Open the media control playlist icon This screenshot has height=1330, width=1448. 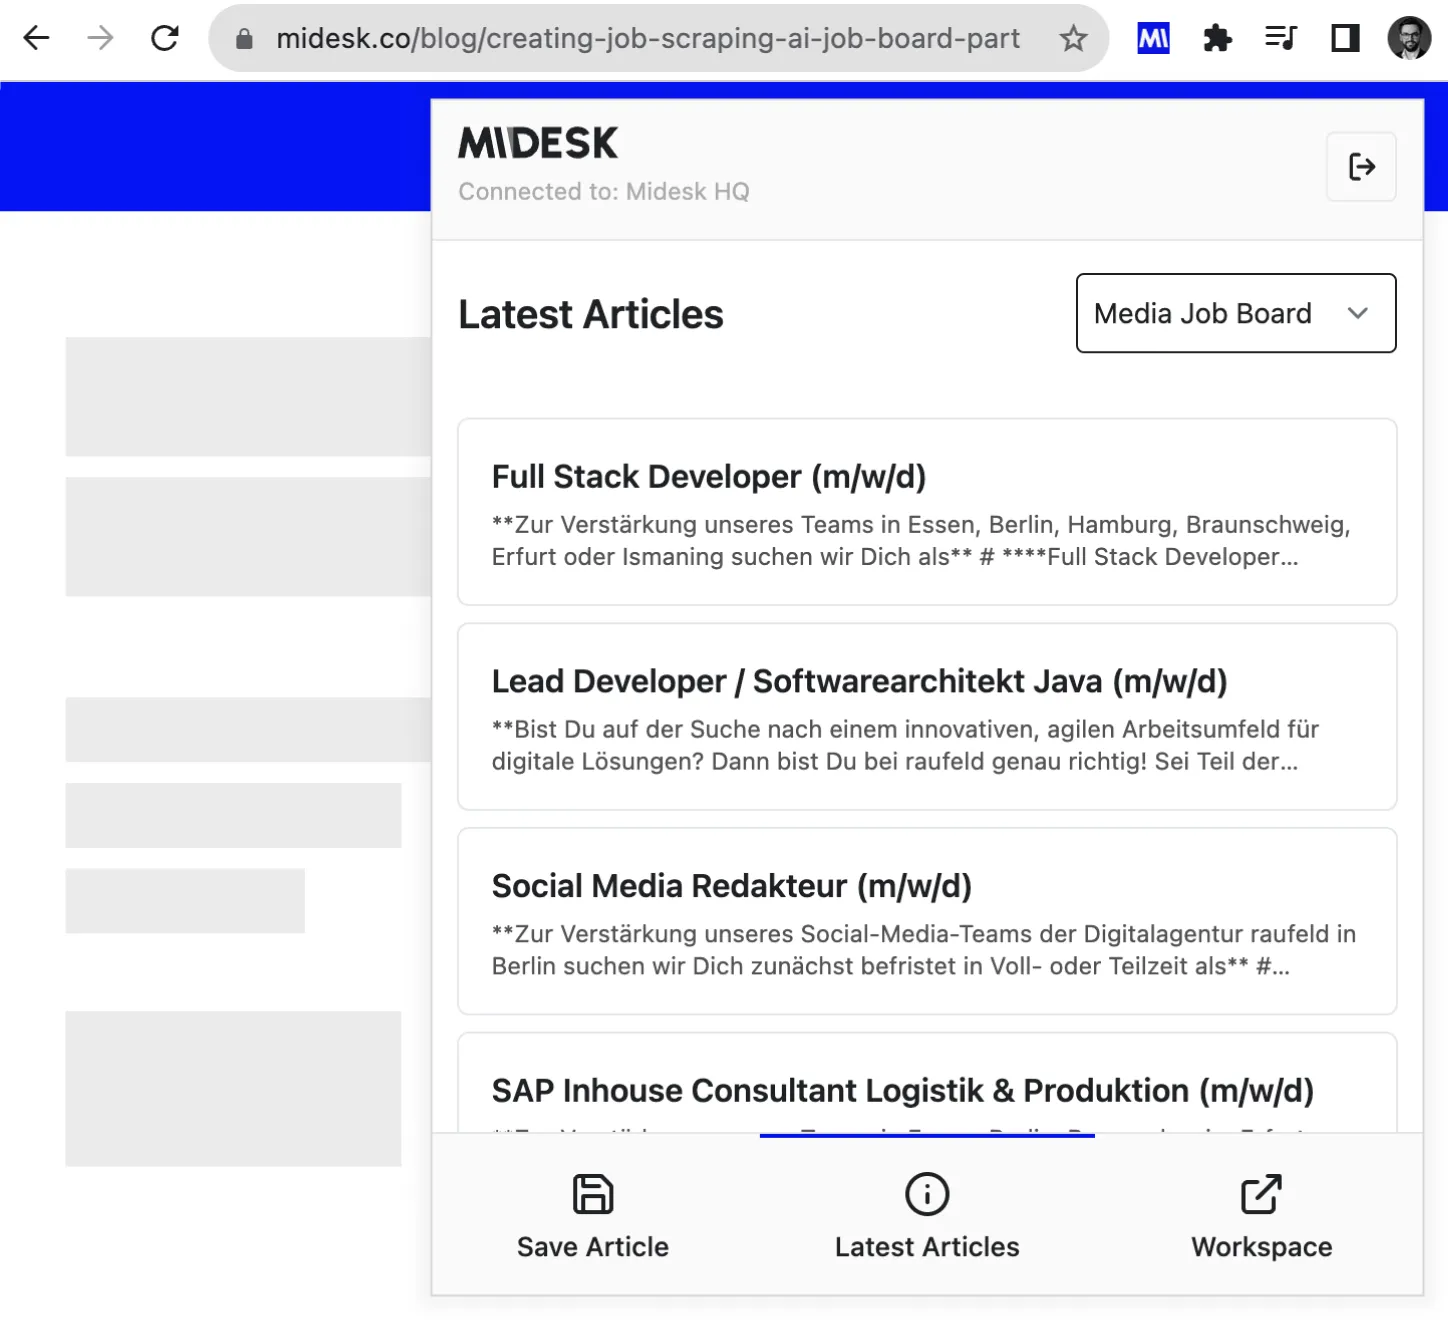pos(1280,39)
